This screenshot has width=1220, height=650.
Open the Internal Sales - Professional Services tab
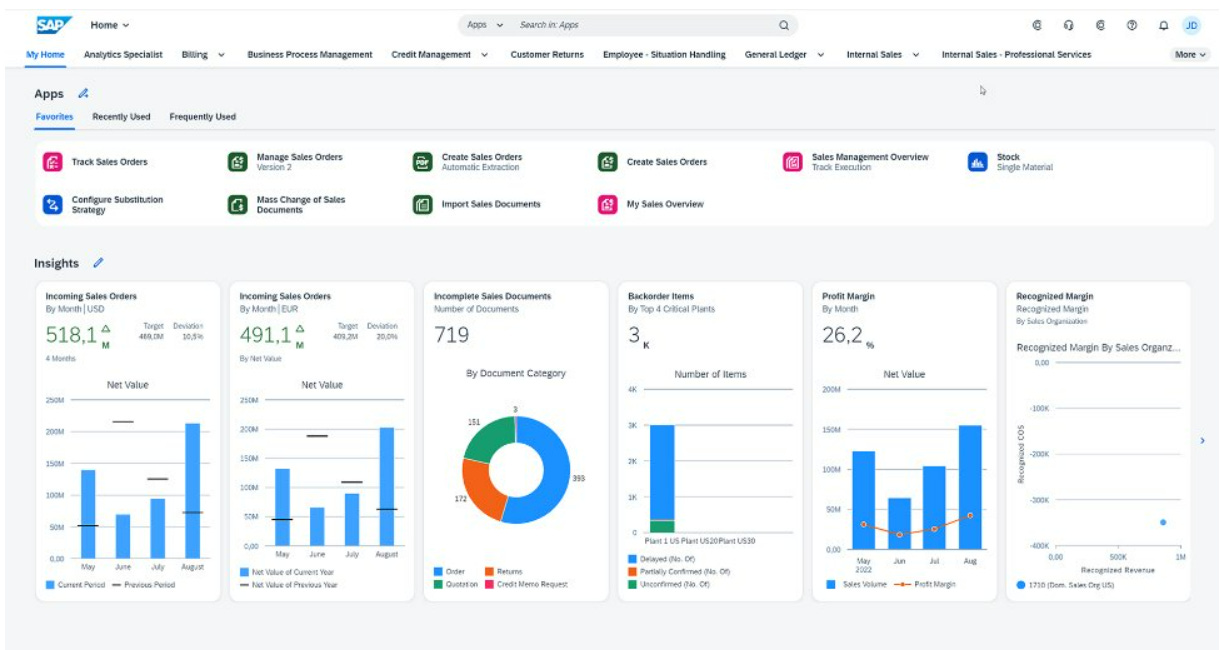click(x=1016, y=55)
